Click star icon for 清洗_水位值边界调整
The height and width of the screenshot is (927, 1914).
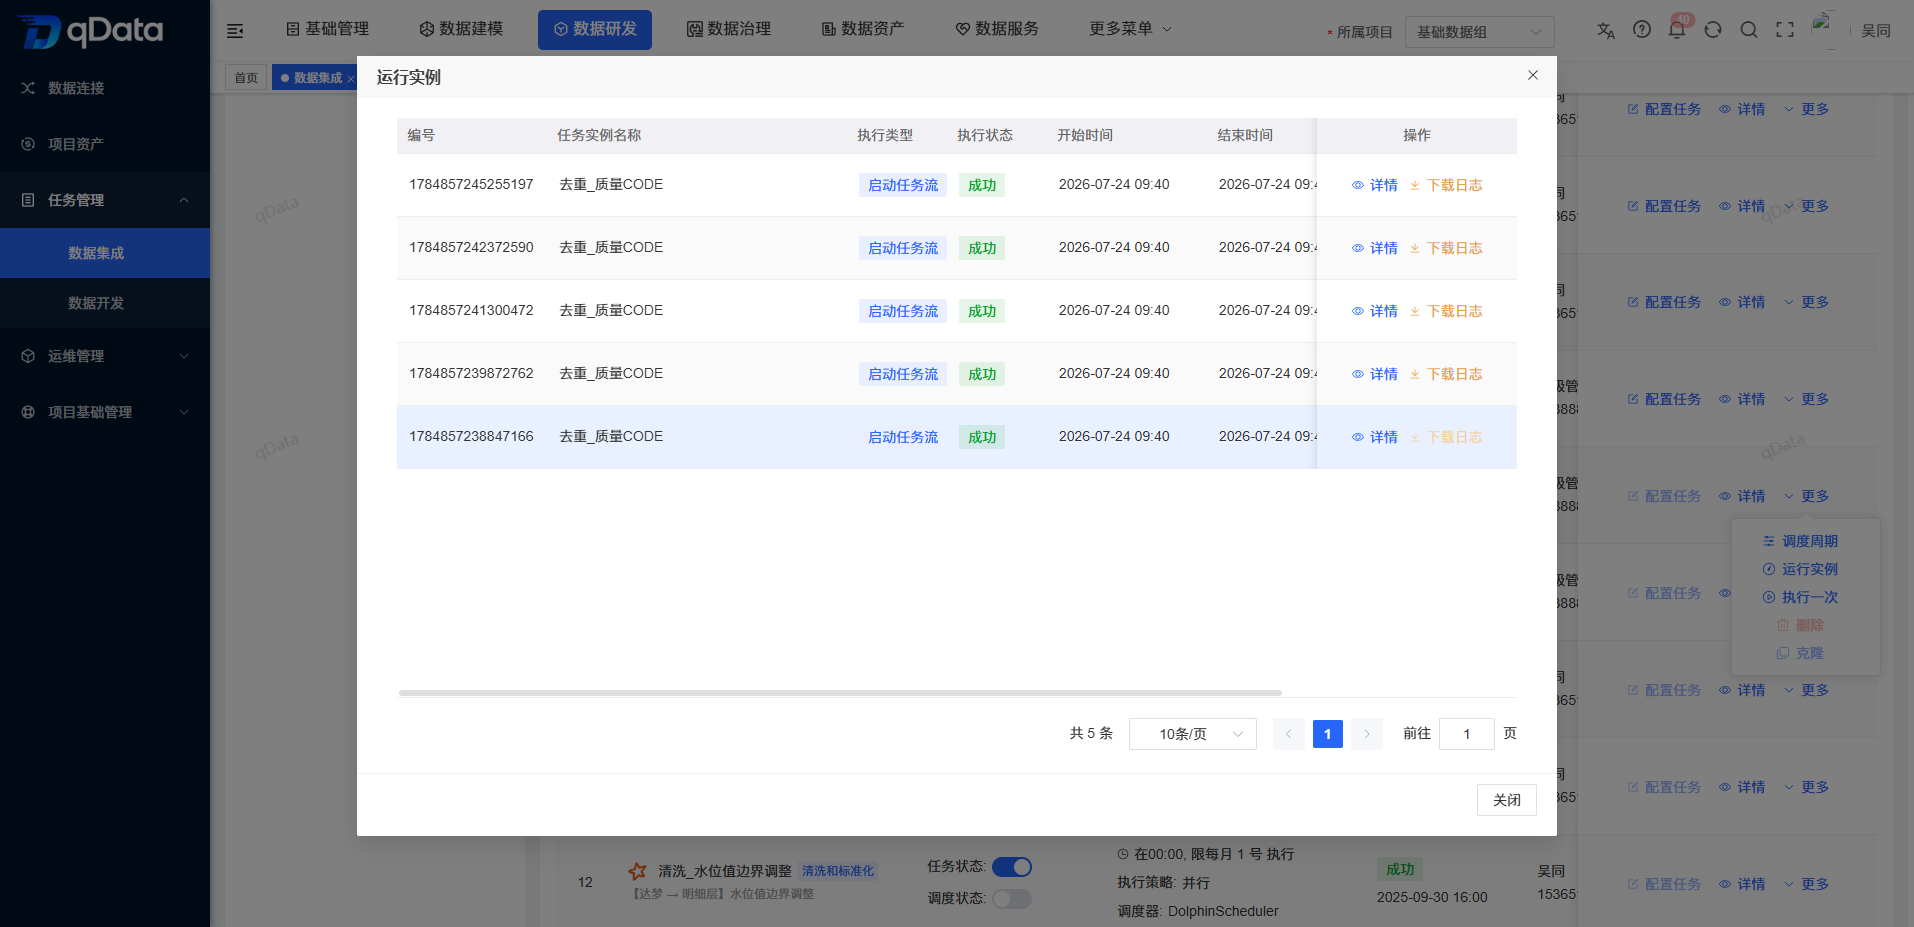click(x=638, y=871)
